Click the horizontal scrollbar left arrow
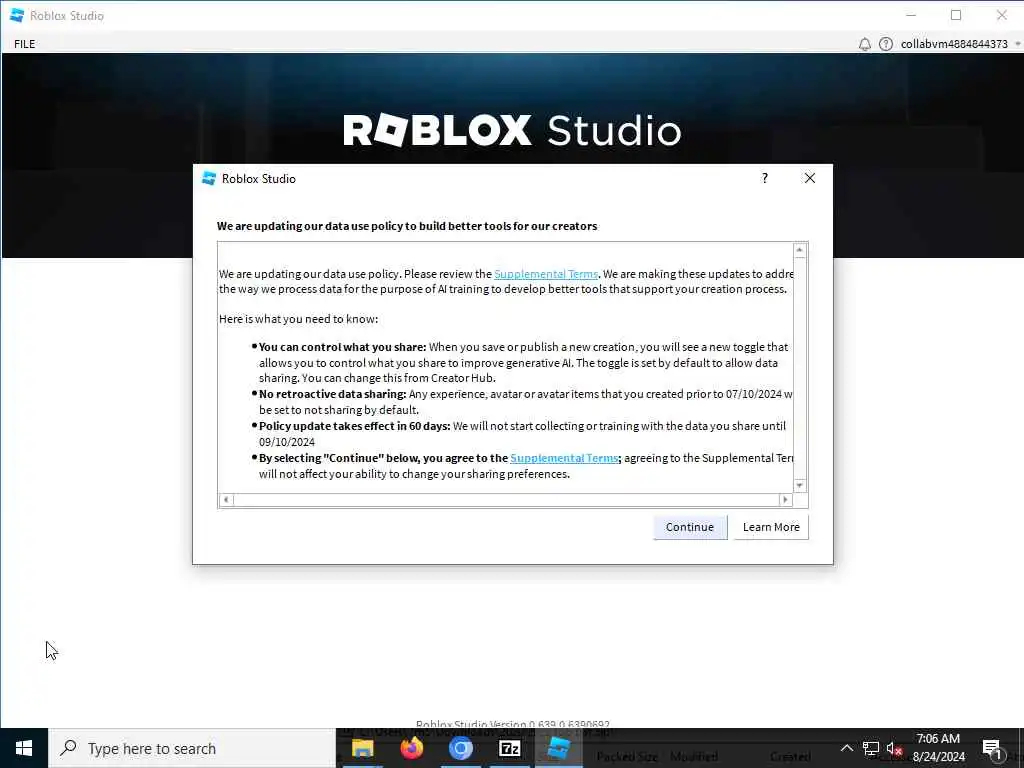1024x768 pixels. pyautogui.click(x=226, y=500)
